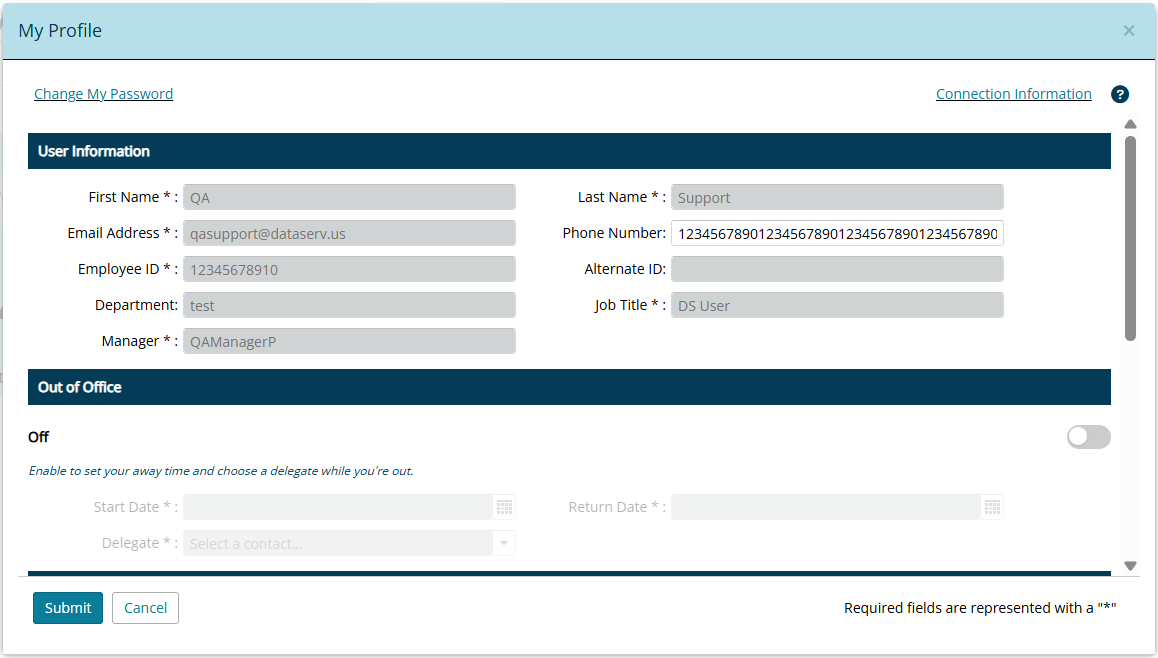Expand the Delegate contact dropdown
The width and height of the screenshot is (1158, 658).
504,544
